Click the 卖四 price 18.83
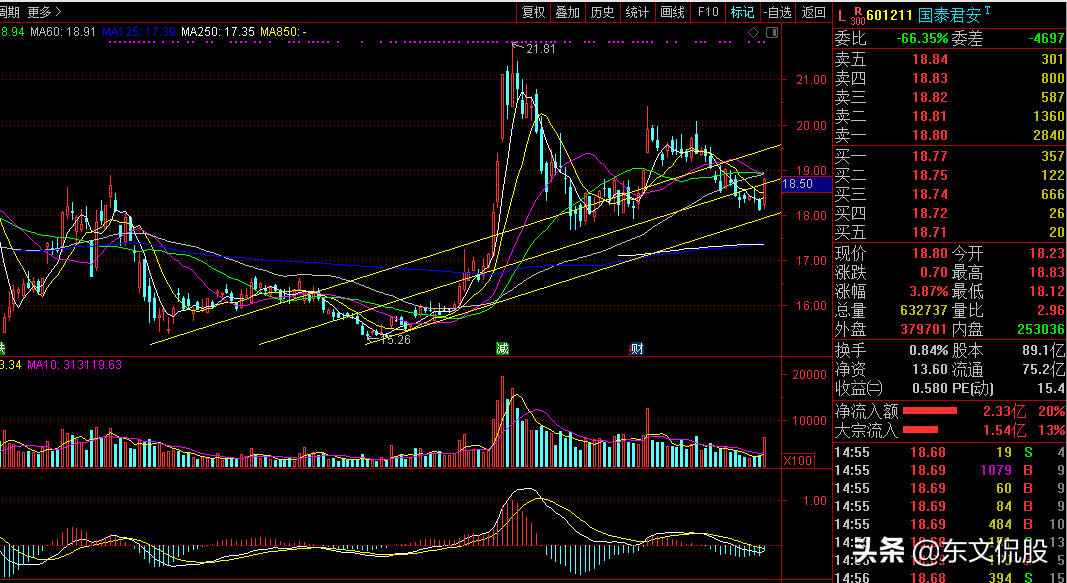1067x583 pixels. click(930, 78)
